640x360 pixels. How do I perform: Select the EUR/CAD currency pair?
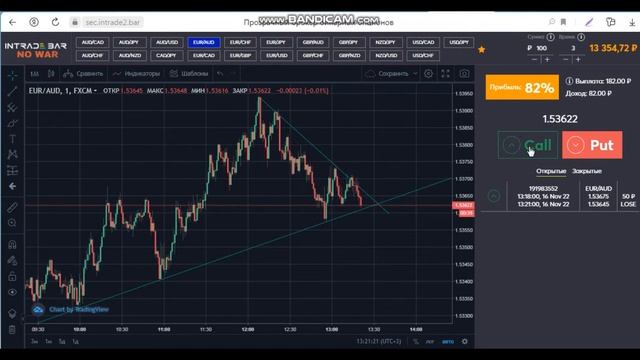click(x=204, y=56)
